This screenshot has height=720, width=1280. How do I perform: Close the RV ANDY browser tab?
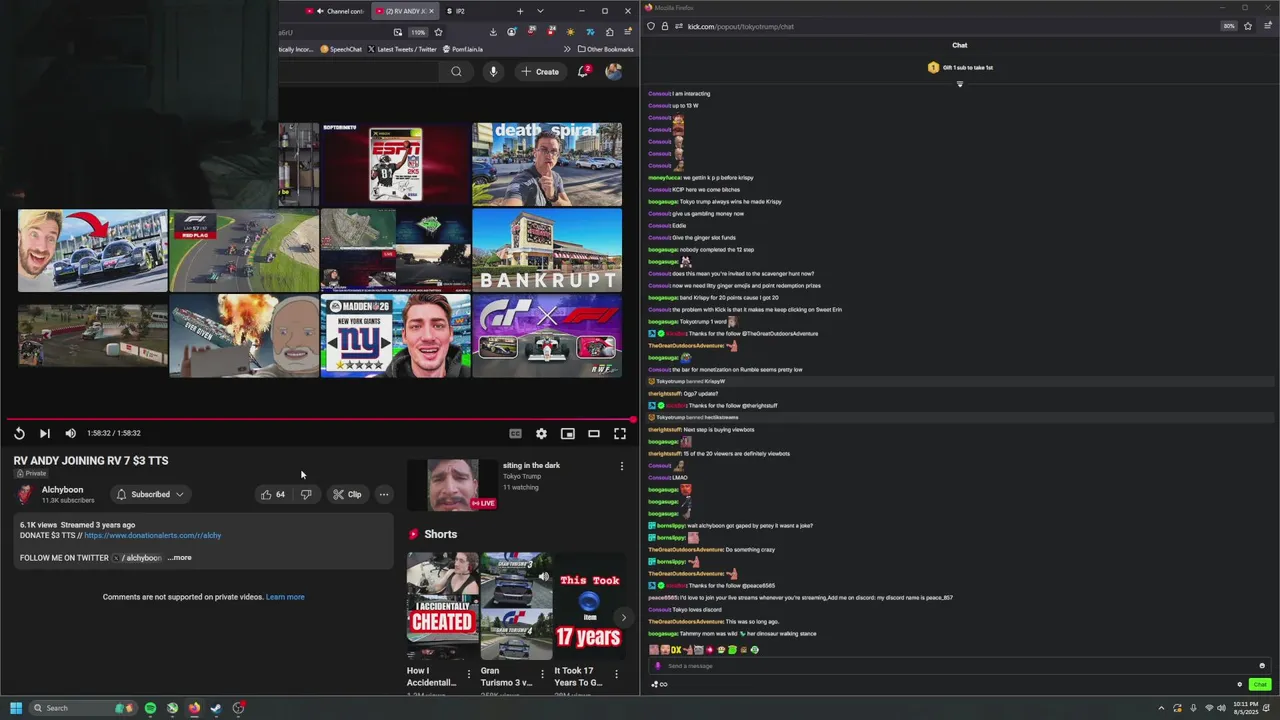[x=432, y=11]
